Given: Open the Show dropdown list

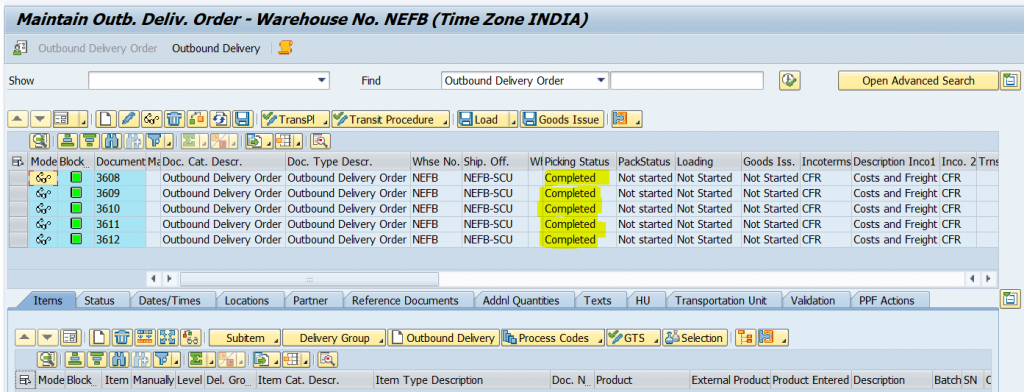Looking at the screenshot, I should (x=321, y=80).
